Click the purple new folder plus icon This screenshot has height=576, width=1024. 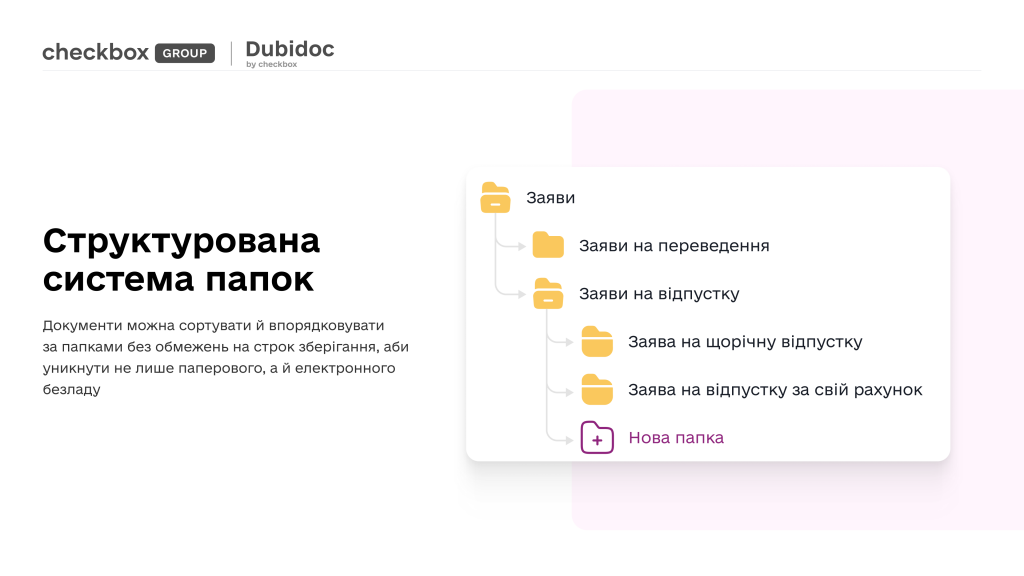point(597,438)
